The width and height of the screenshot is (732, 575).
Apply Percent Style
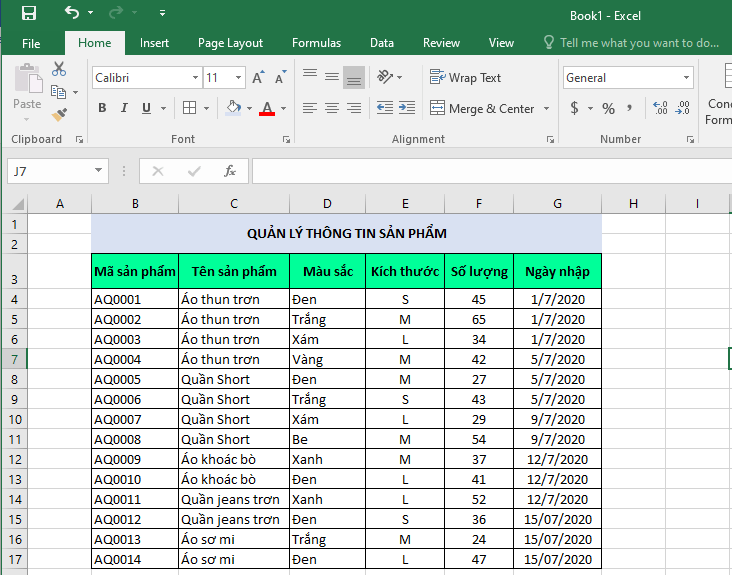tap(608, 108)
